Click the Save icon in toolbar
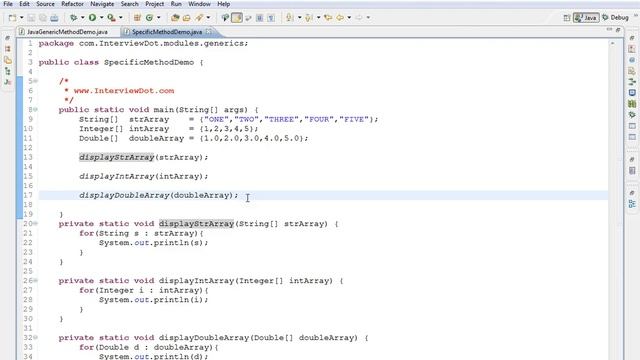This screenshot has width=640, height=360. pyautogui.click(x=31, y=18)
